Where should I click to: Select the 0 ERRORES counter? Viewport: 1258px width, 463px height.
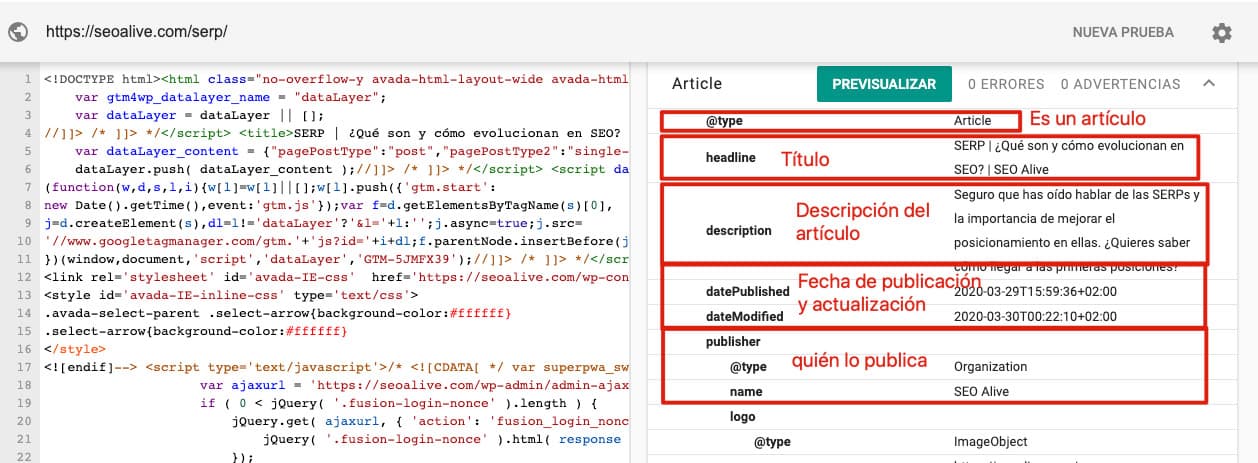point(1006,84)
